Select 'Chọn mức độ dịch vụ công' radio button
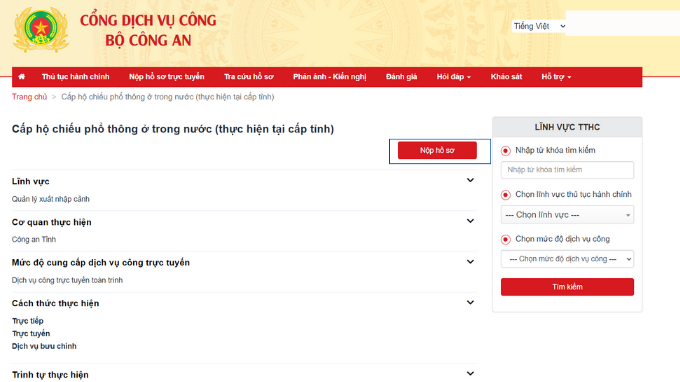 506,239
